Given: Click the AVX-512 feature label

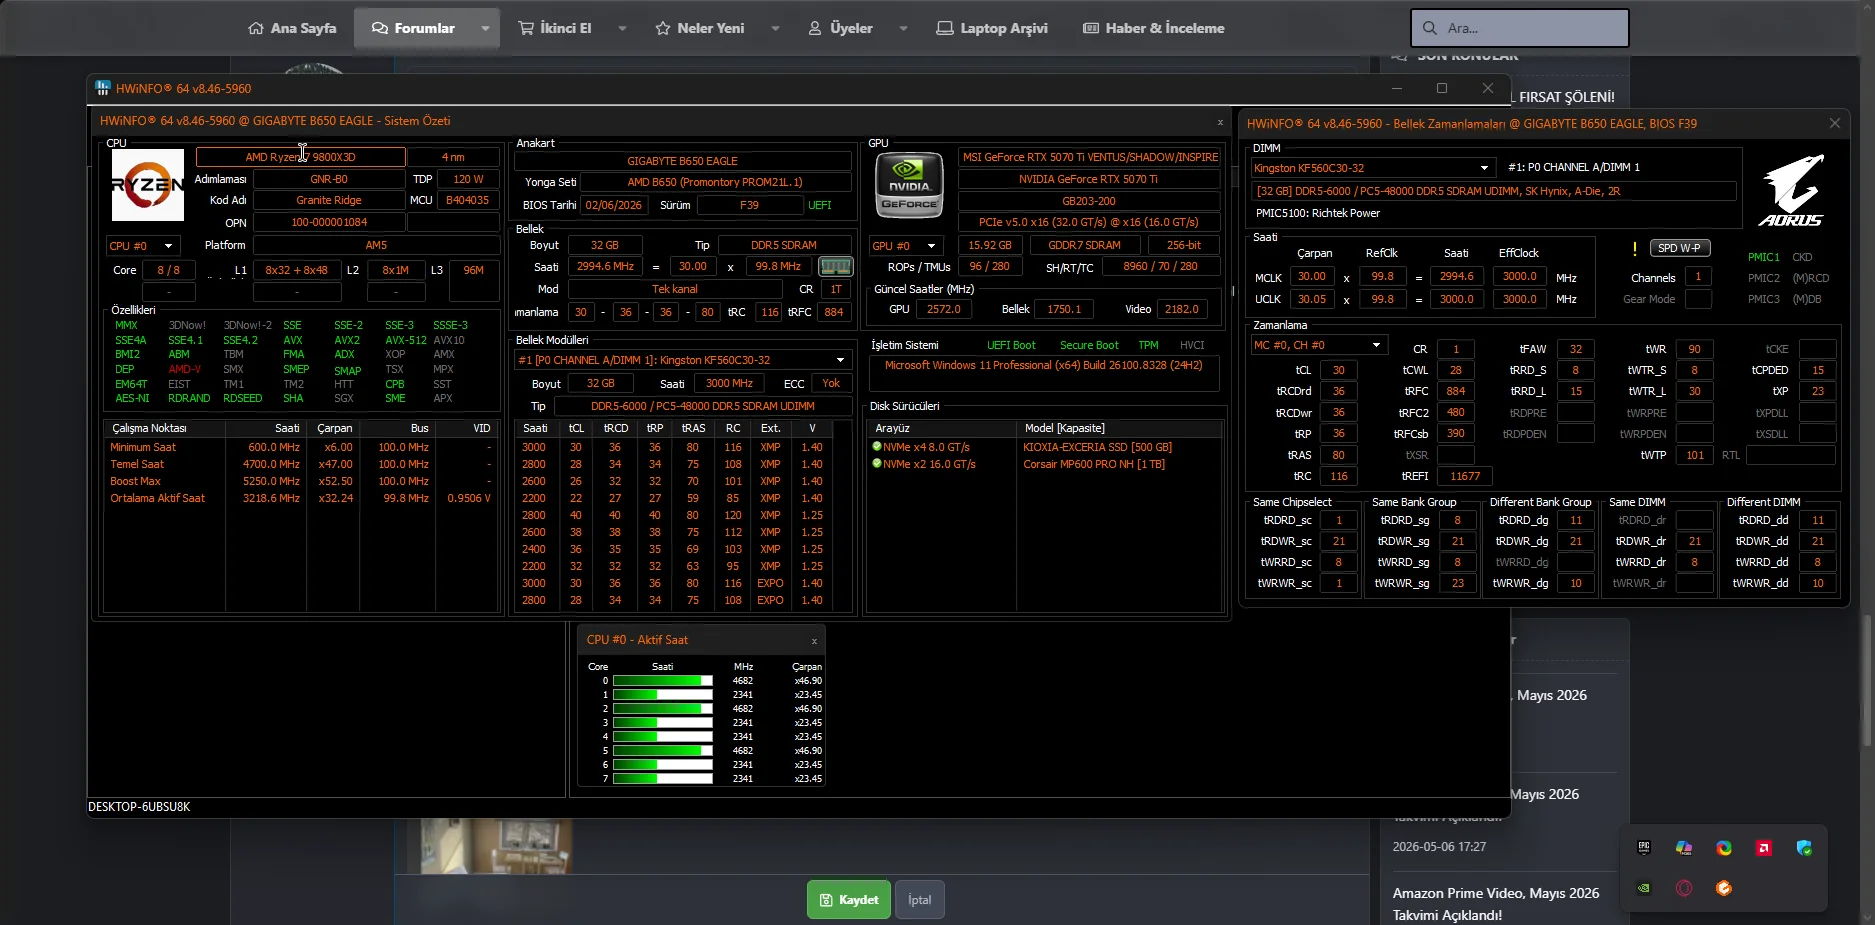Looking at the screenshot, I should coord(406,340).
